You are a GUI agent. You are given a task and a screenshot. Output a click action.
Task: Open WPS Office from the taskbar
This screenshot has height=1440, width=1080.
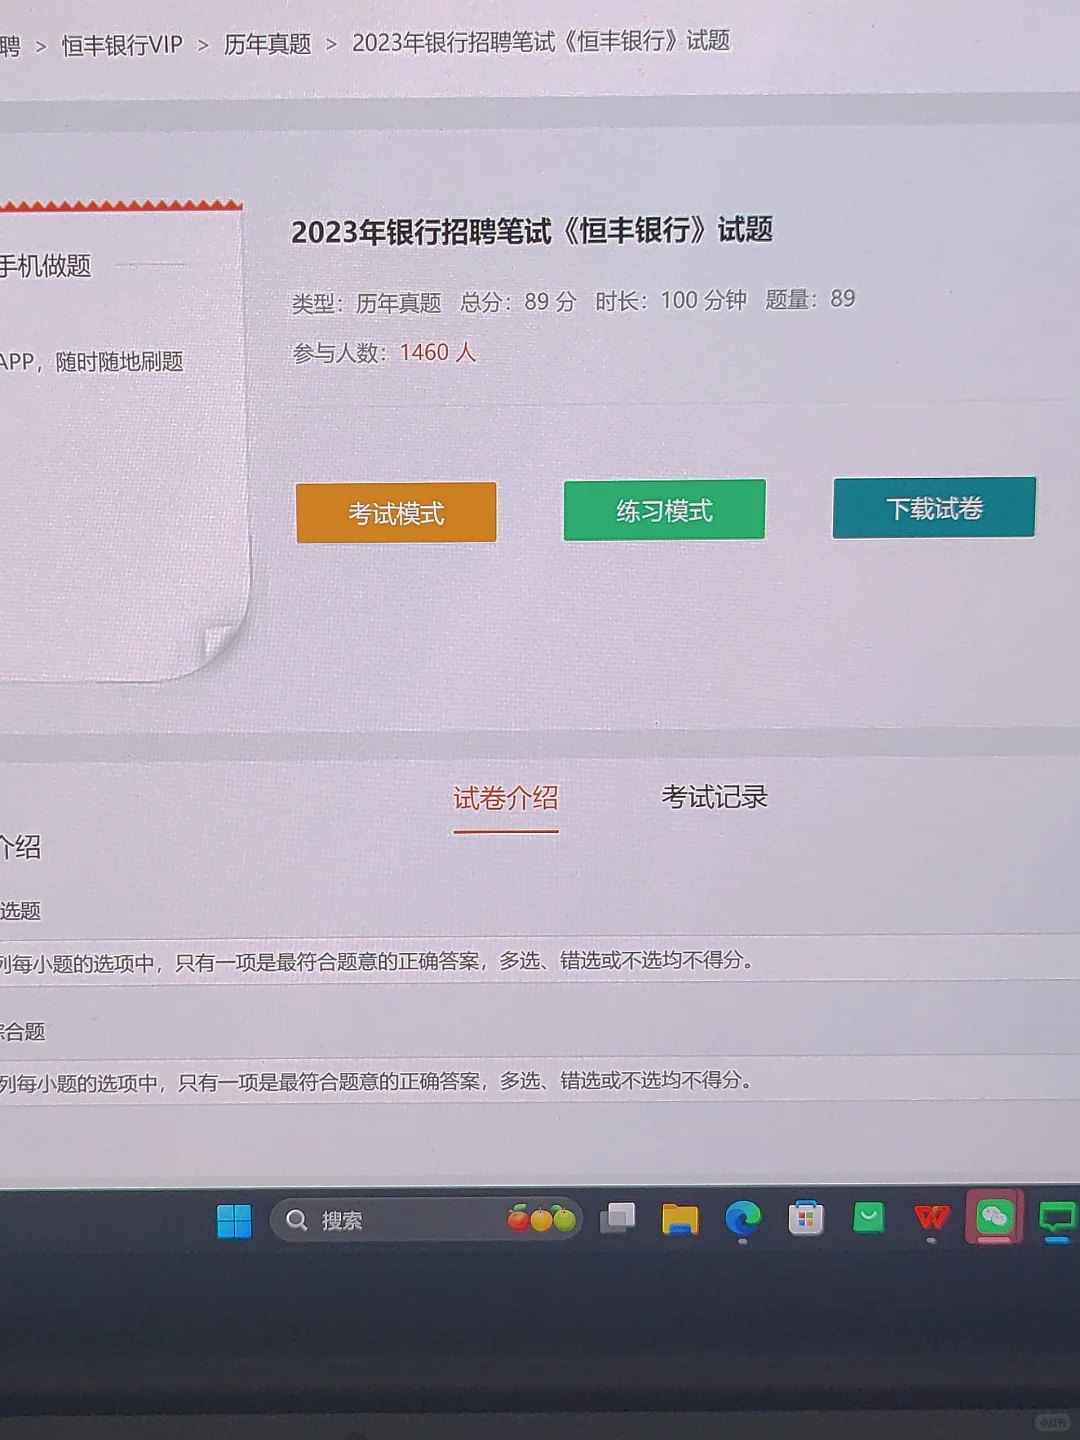[931, 1217]
